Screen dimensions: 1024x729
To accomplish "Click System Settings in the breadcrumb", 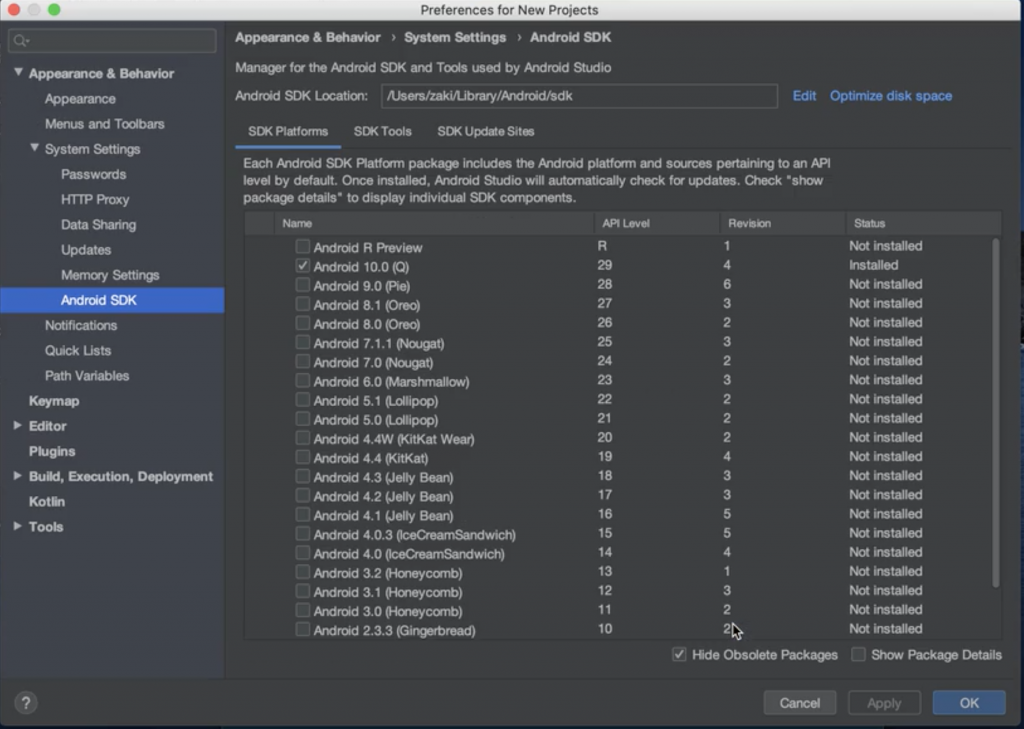I will coord(455,37).
